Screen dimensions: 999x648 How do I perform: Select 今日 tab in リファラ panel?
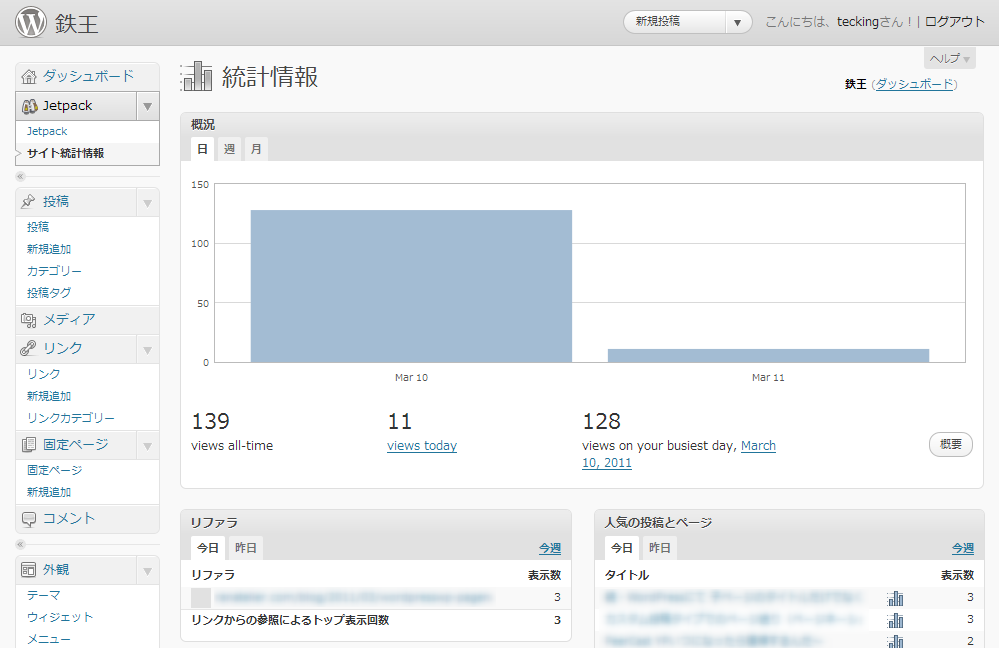(x=208, y=548)
